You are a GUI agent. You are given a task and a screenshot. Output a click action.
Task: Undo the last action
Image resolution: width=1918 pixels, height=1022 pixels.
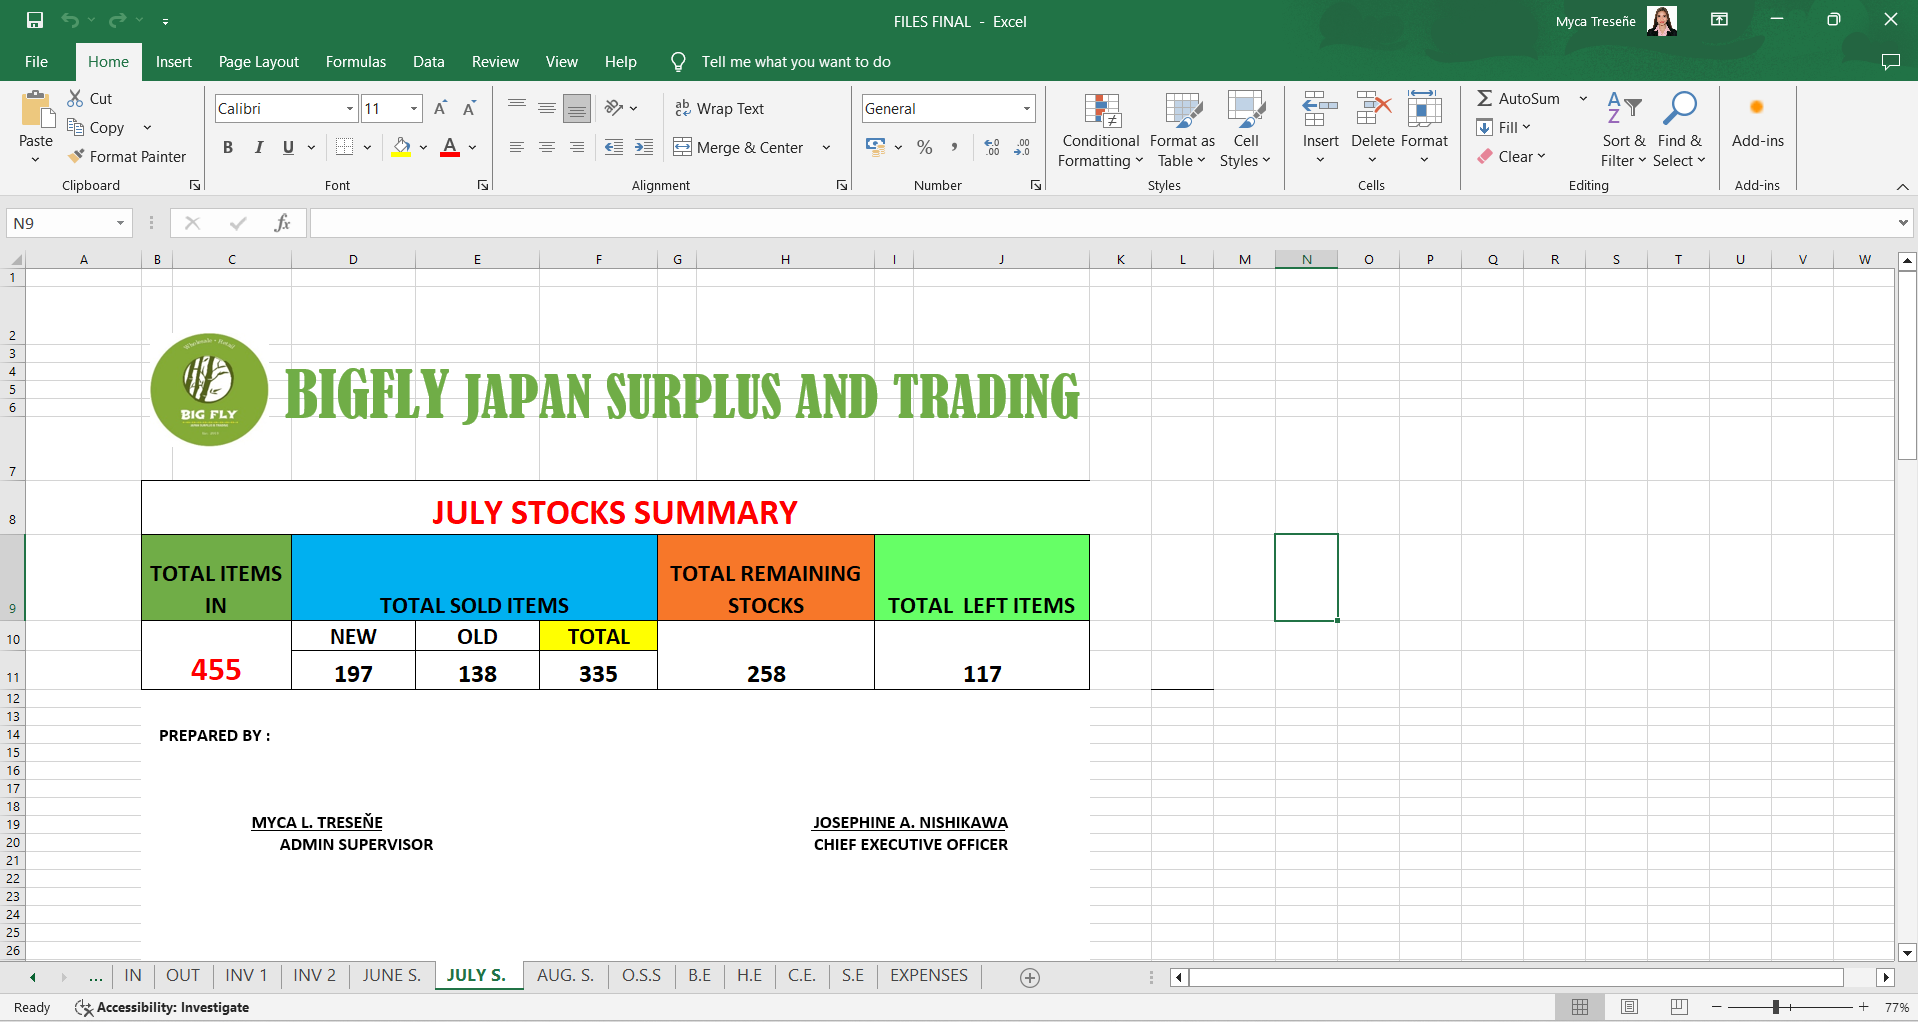point(69,20)
